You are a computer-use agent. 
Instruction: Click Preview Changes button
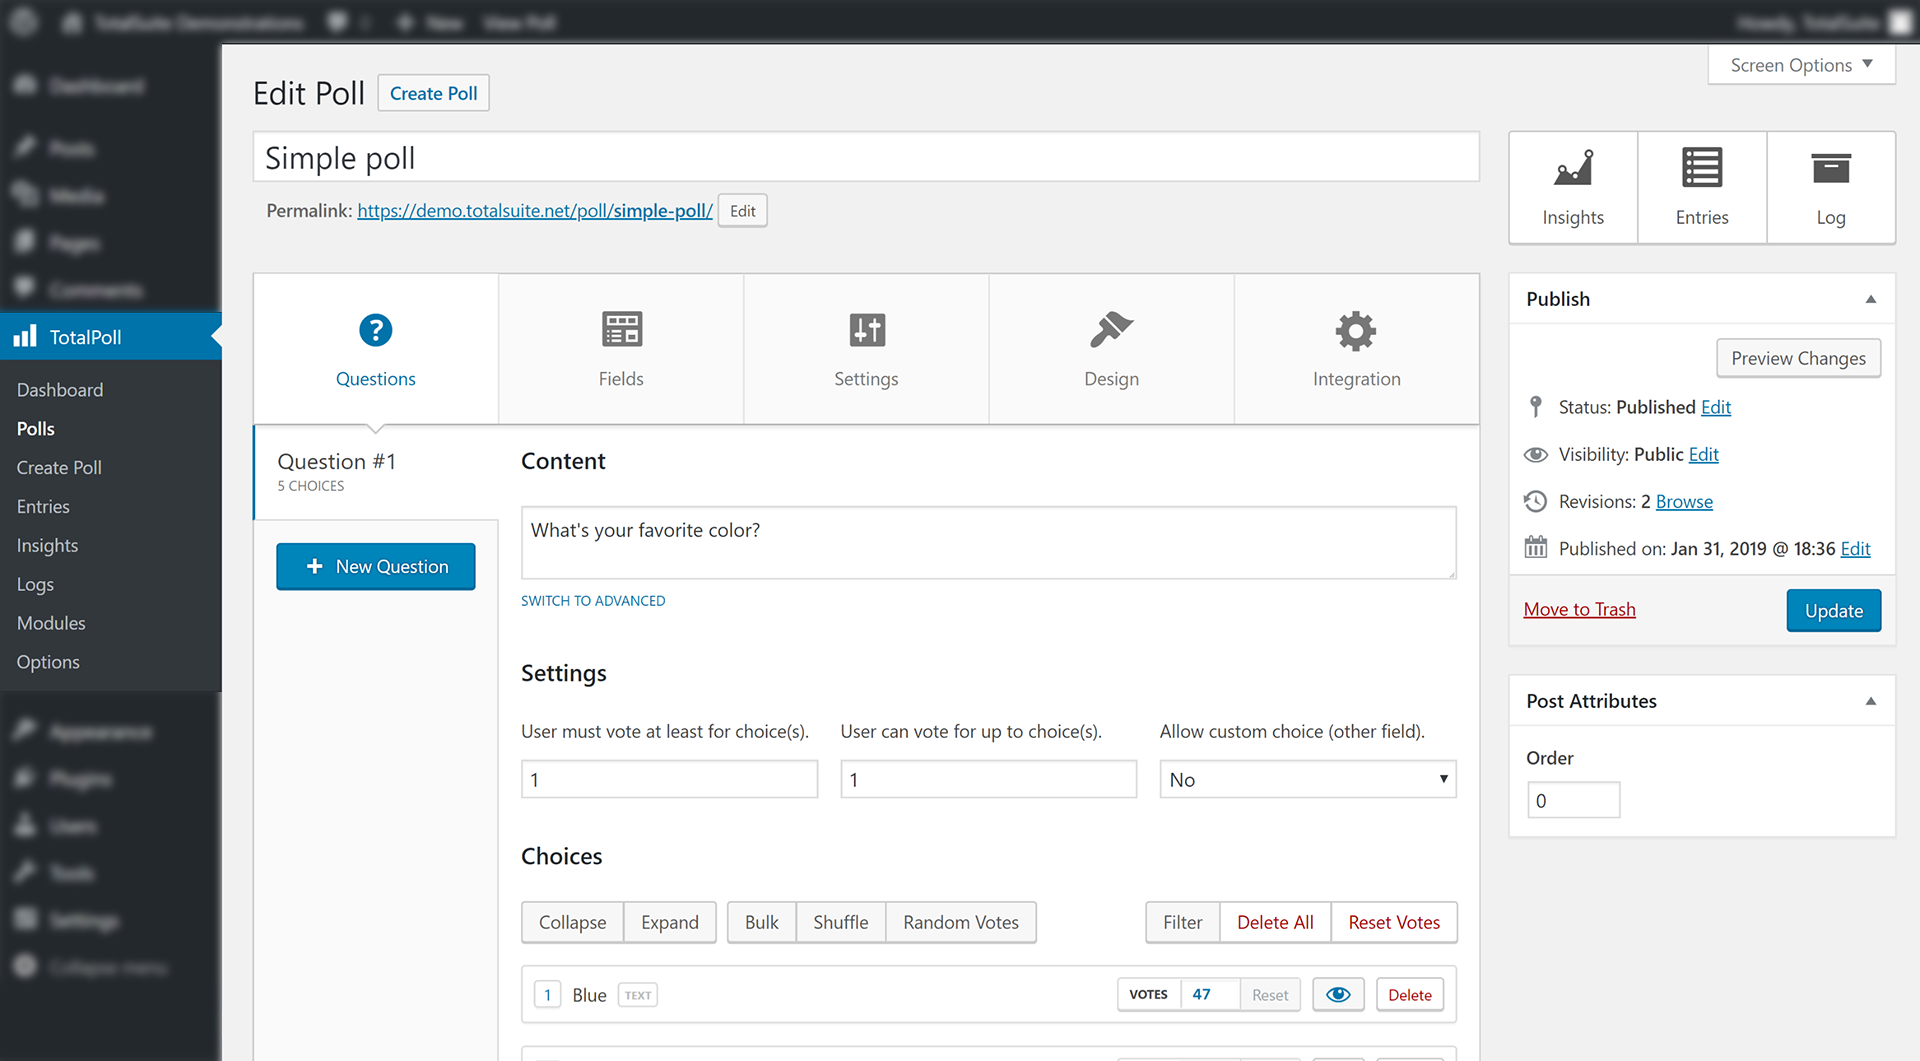point(1798,358)
